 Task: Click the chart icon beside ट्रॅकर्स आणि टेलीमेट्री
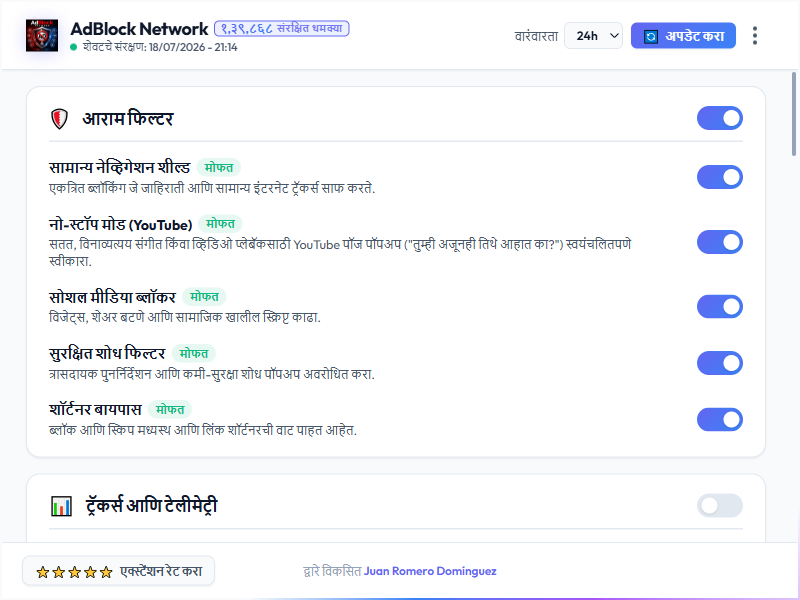click(x=61, y=506)
